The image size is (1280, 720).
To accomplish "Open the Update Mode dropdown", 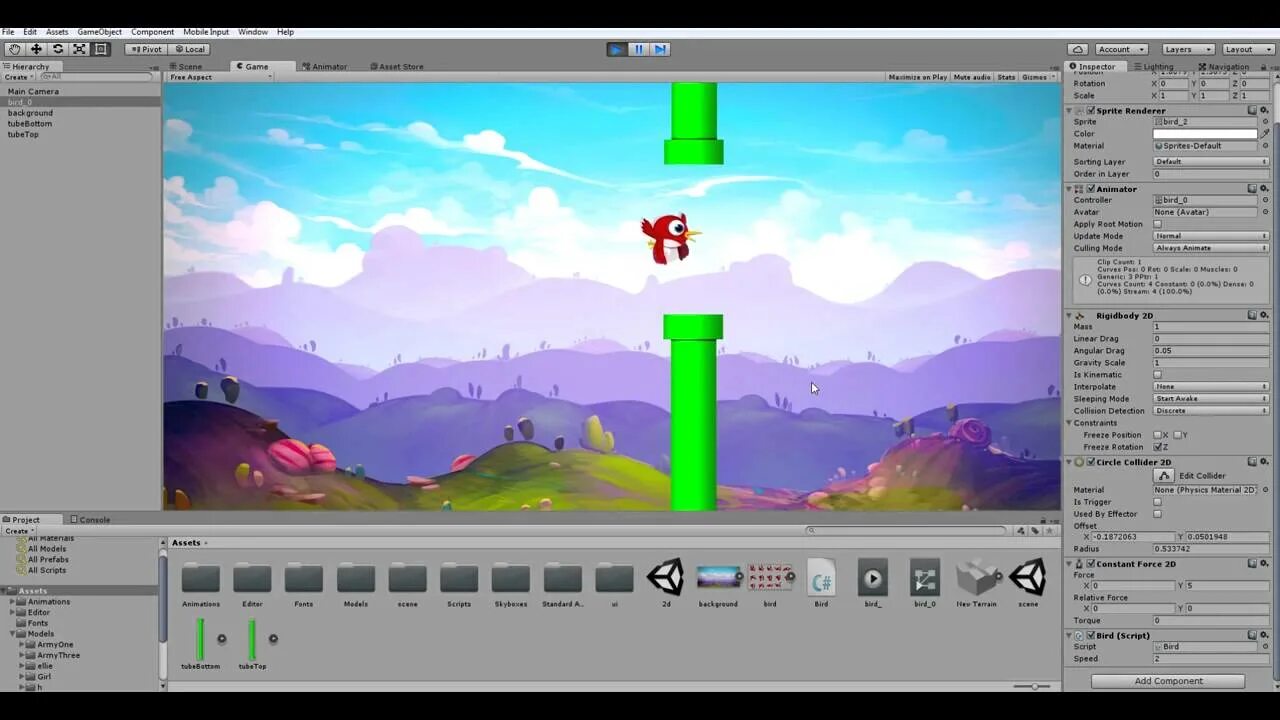I will click(x=1211, y=236).
